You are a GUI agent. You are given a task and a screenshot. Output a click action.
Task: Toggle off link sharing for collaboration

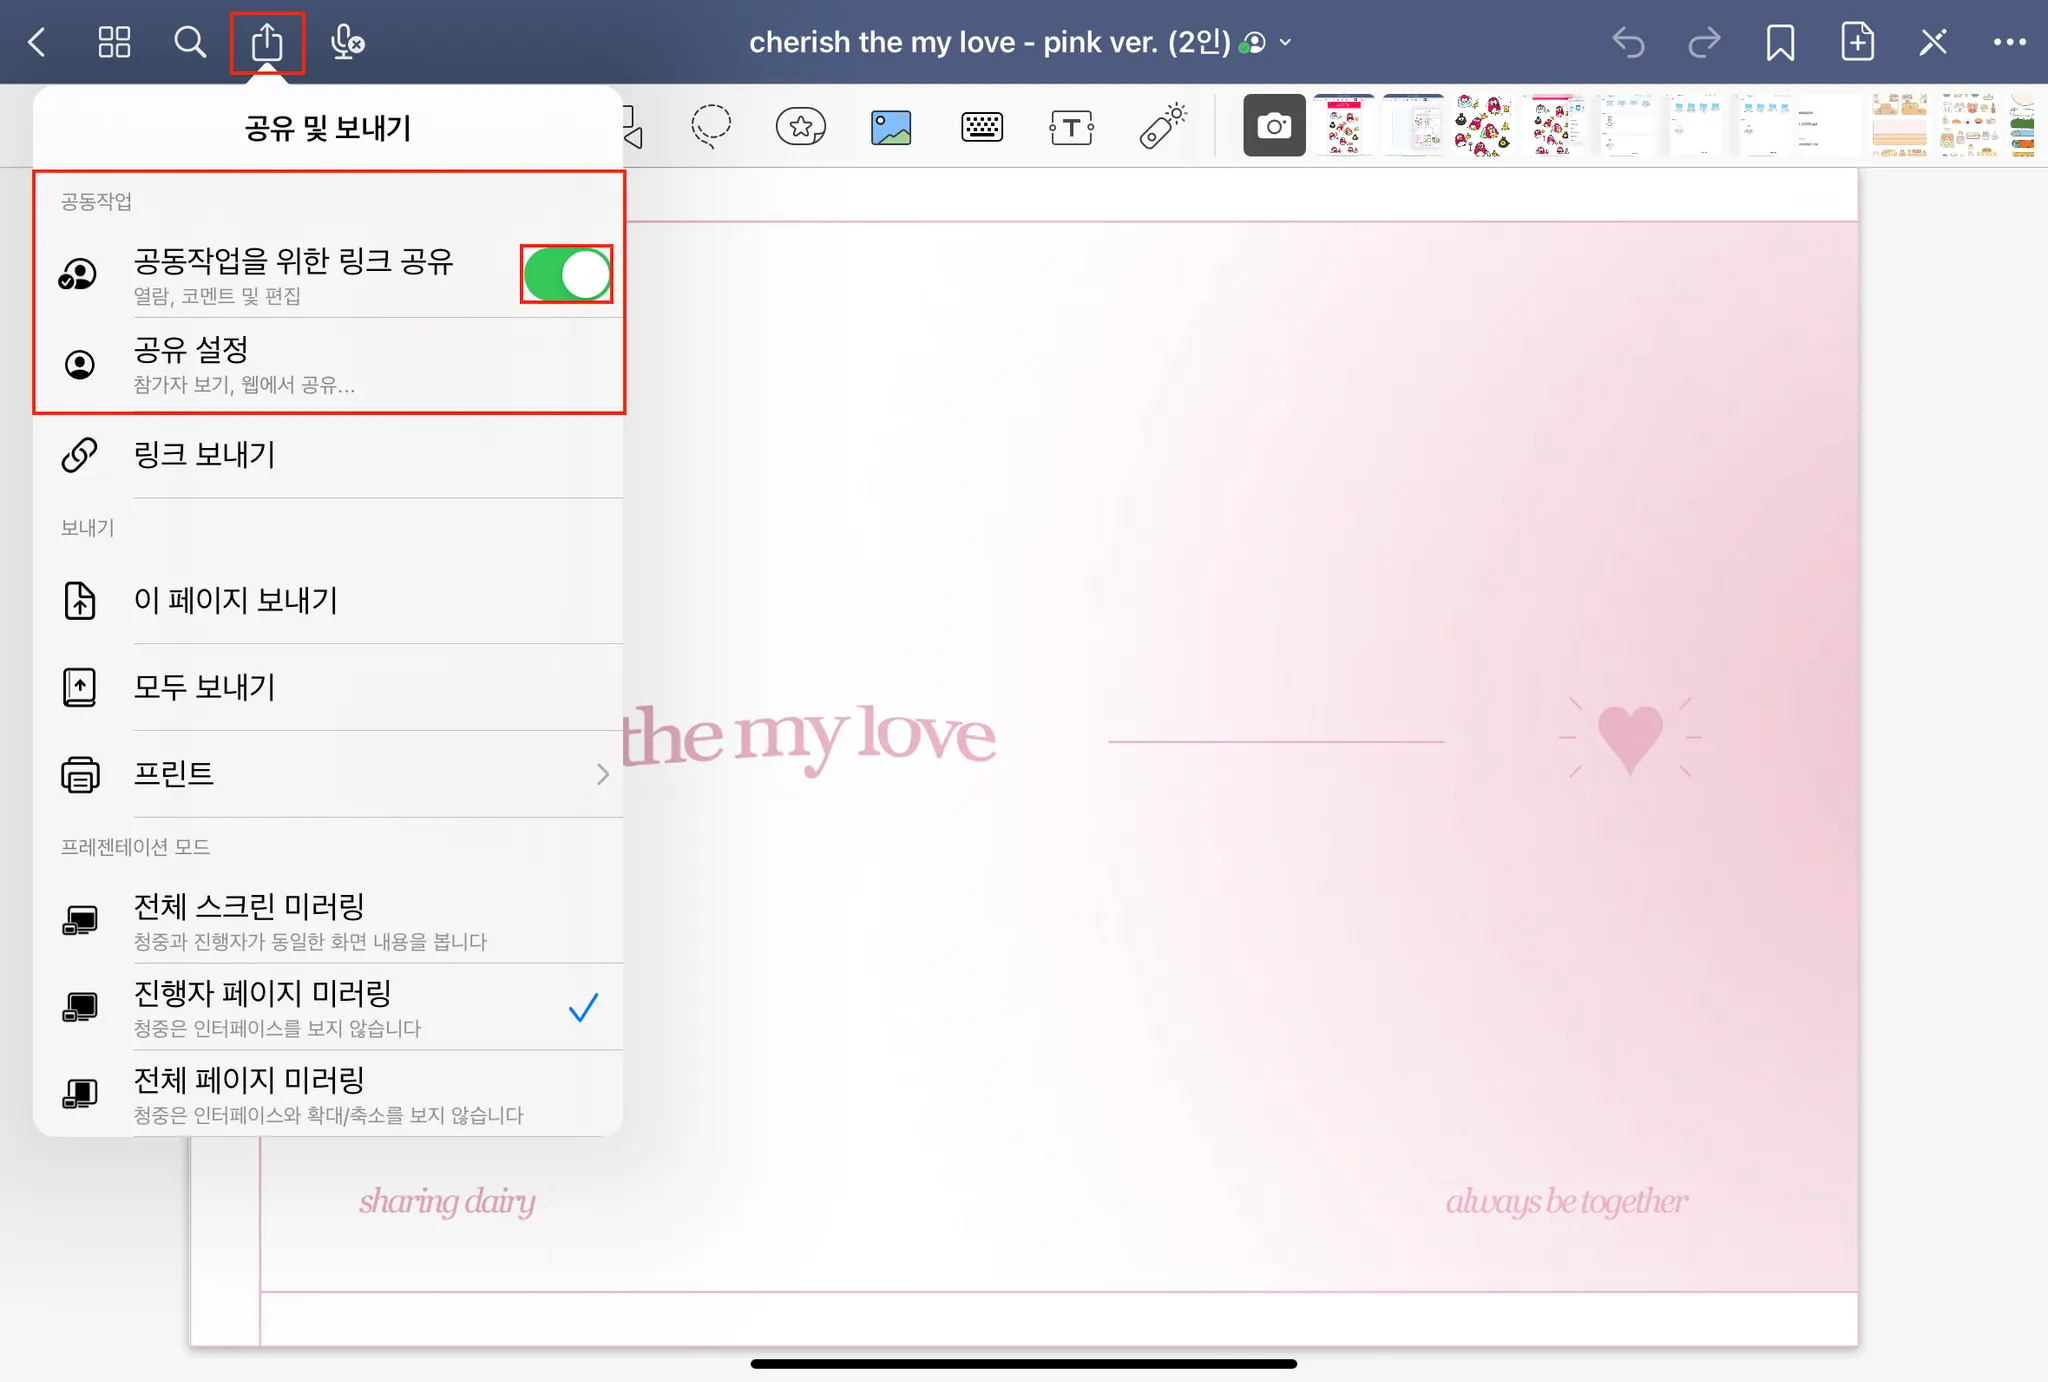click(566, 274)
